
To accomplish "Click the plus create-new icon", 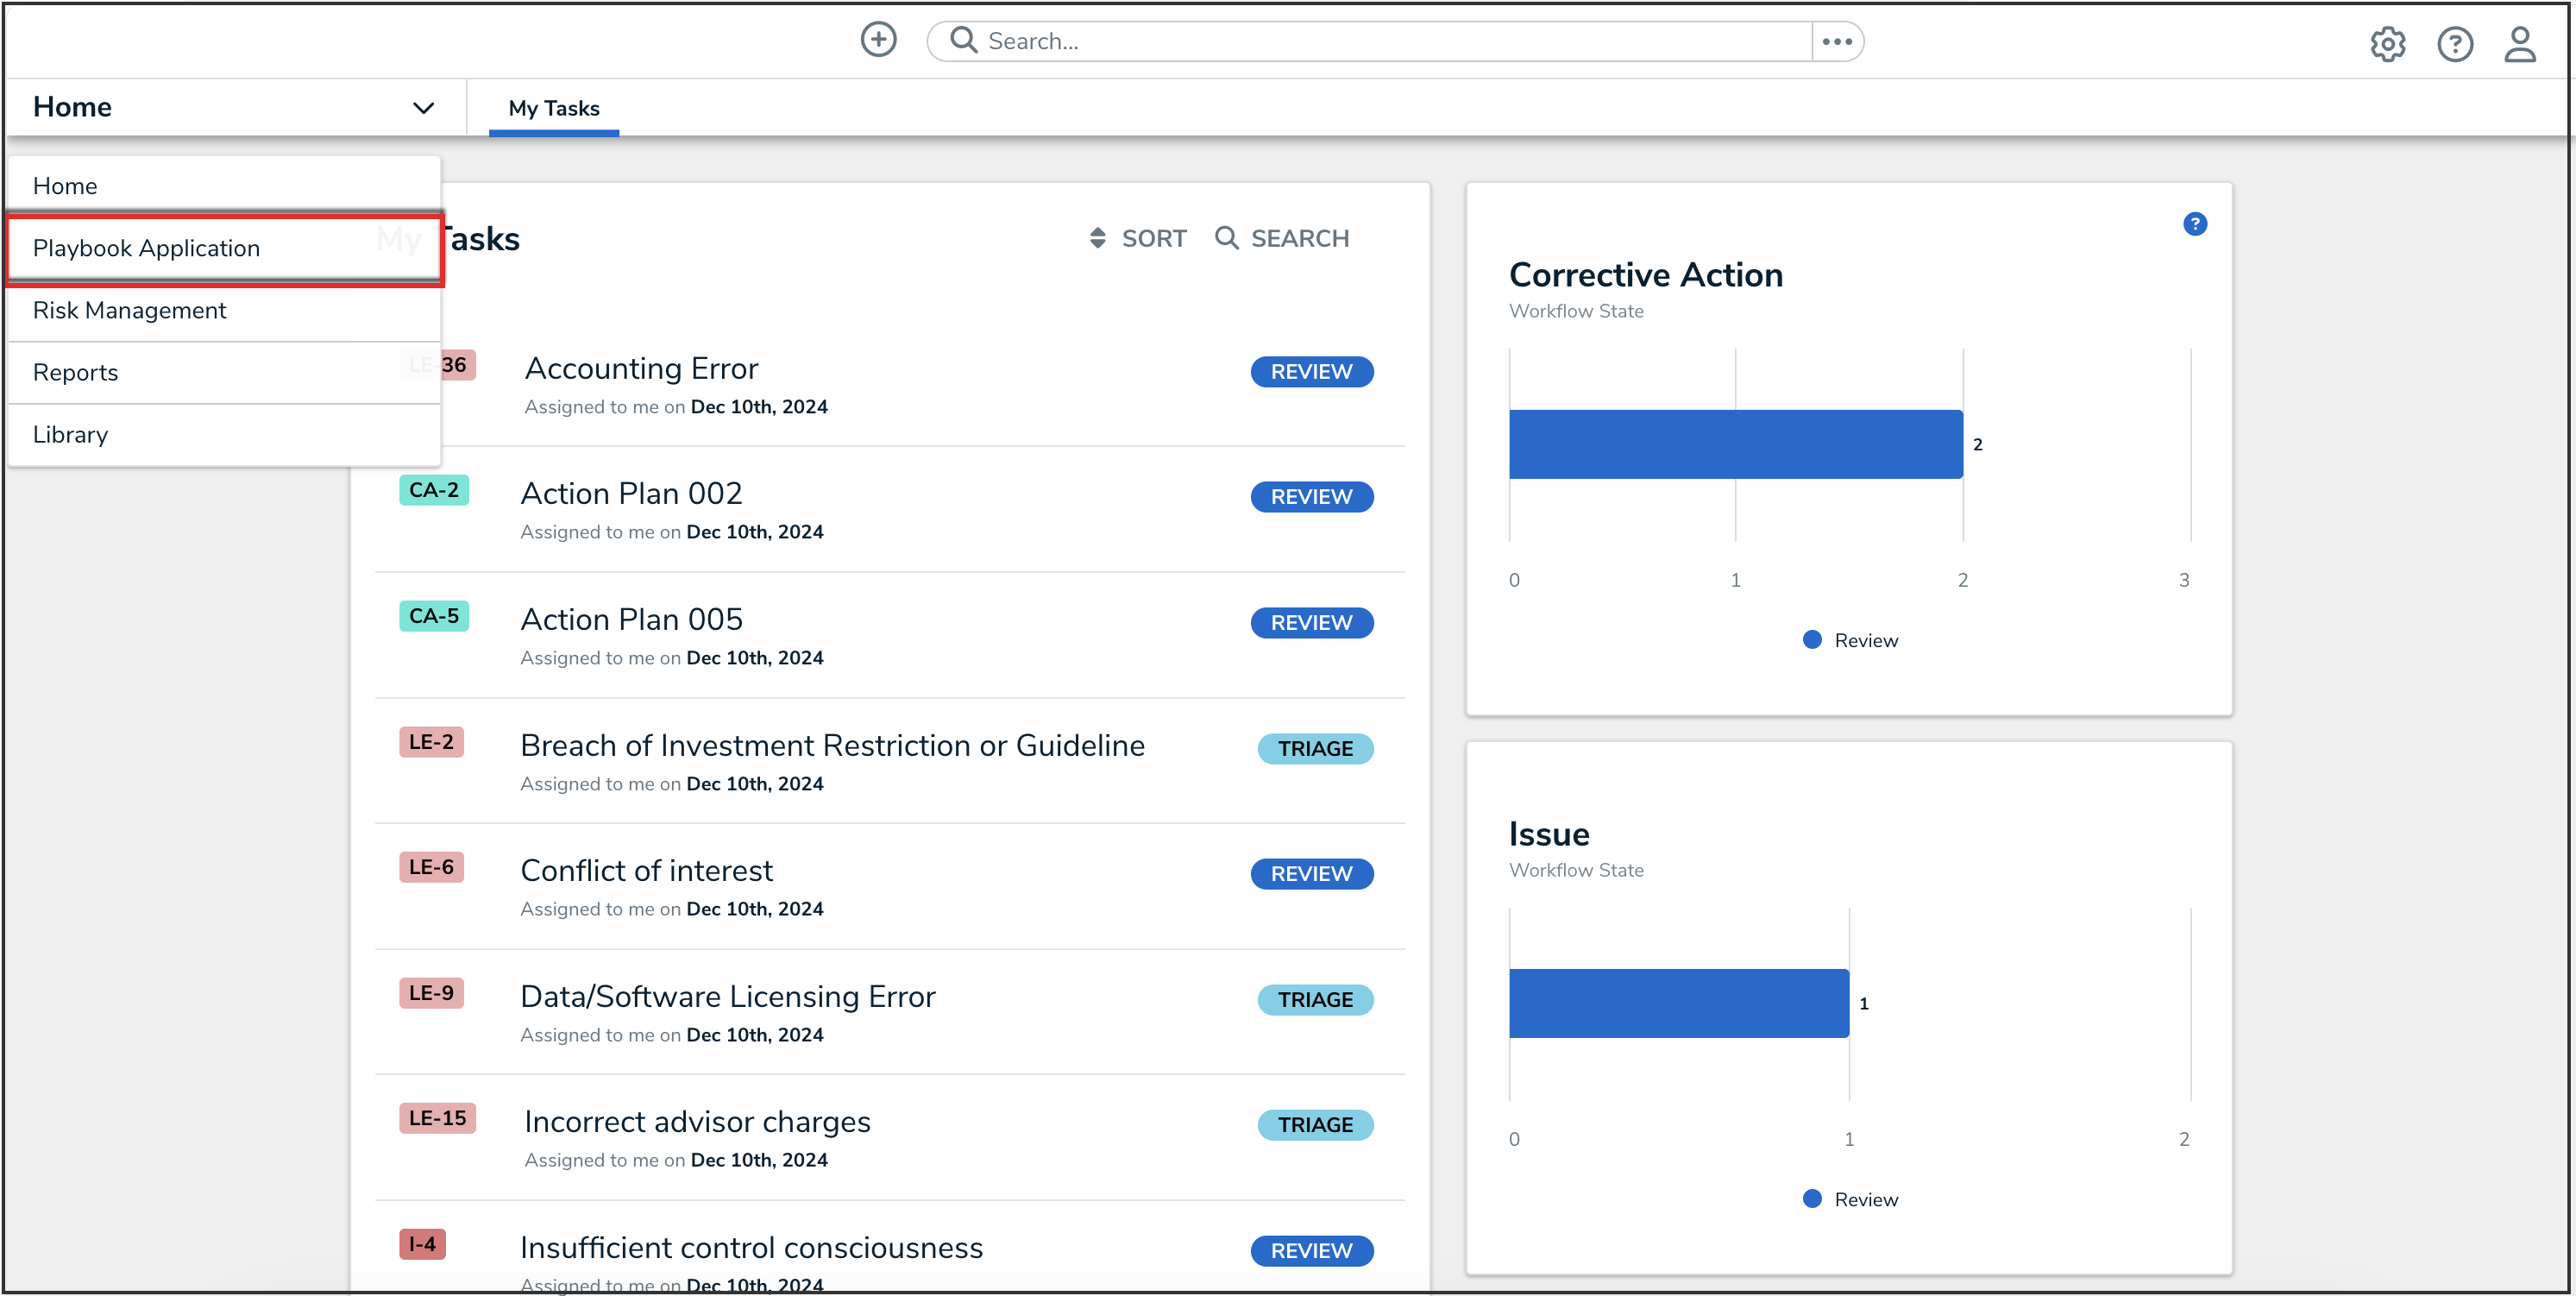I will pyautogui.click(x=878, y=41).
